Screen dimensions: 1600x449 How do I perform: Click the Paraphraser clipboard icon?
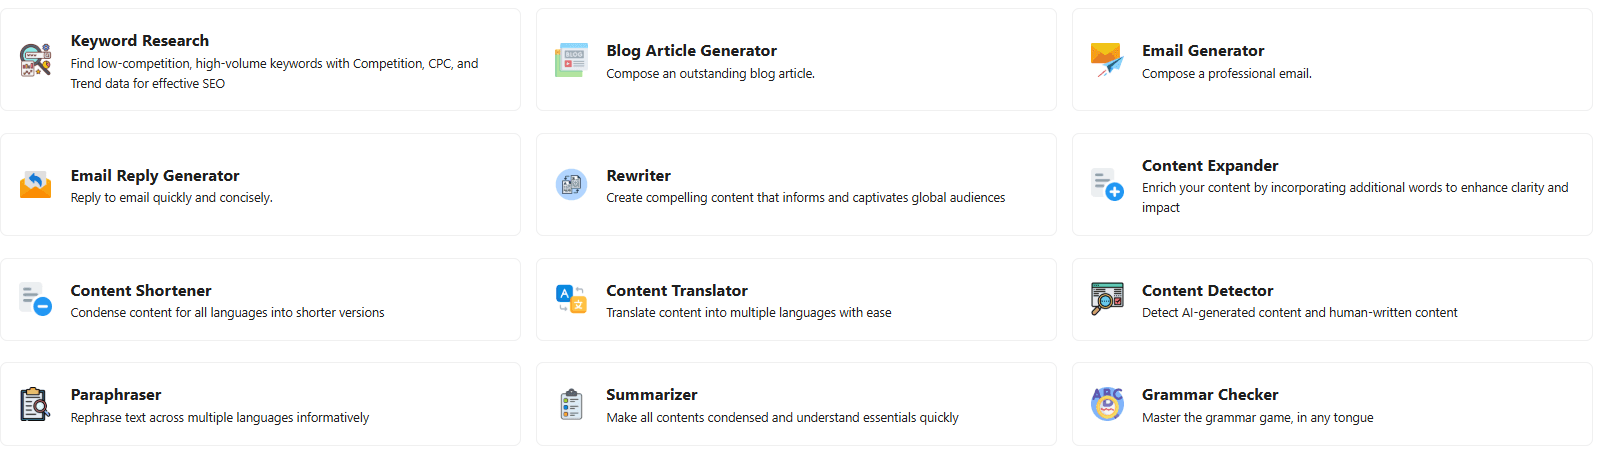(36, 404)
